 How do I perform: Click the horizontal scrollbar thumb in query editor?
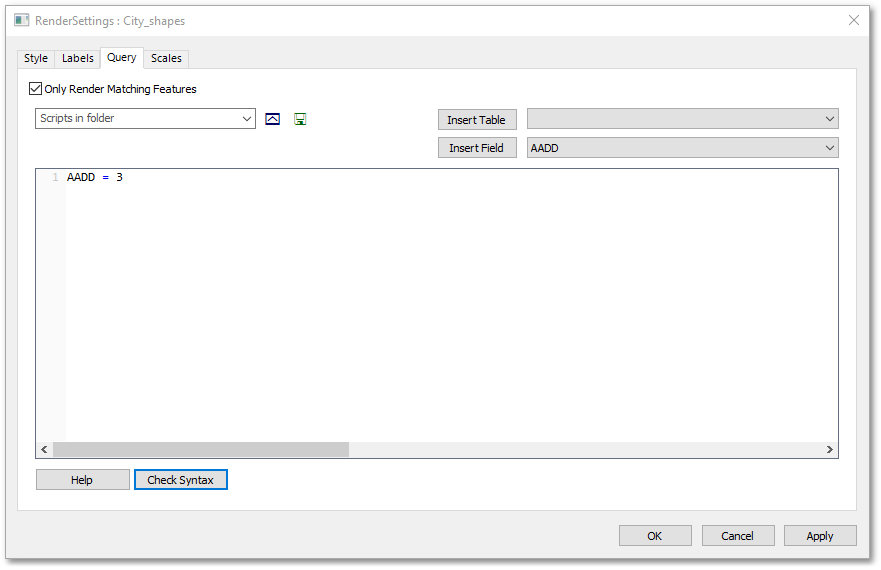[x=201, y=450]
